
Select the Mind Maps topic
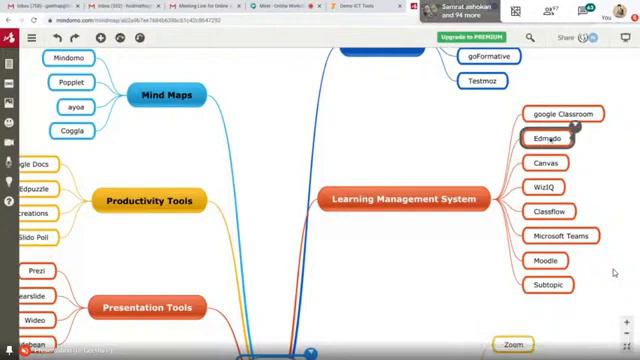[167, 95]
